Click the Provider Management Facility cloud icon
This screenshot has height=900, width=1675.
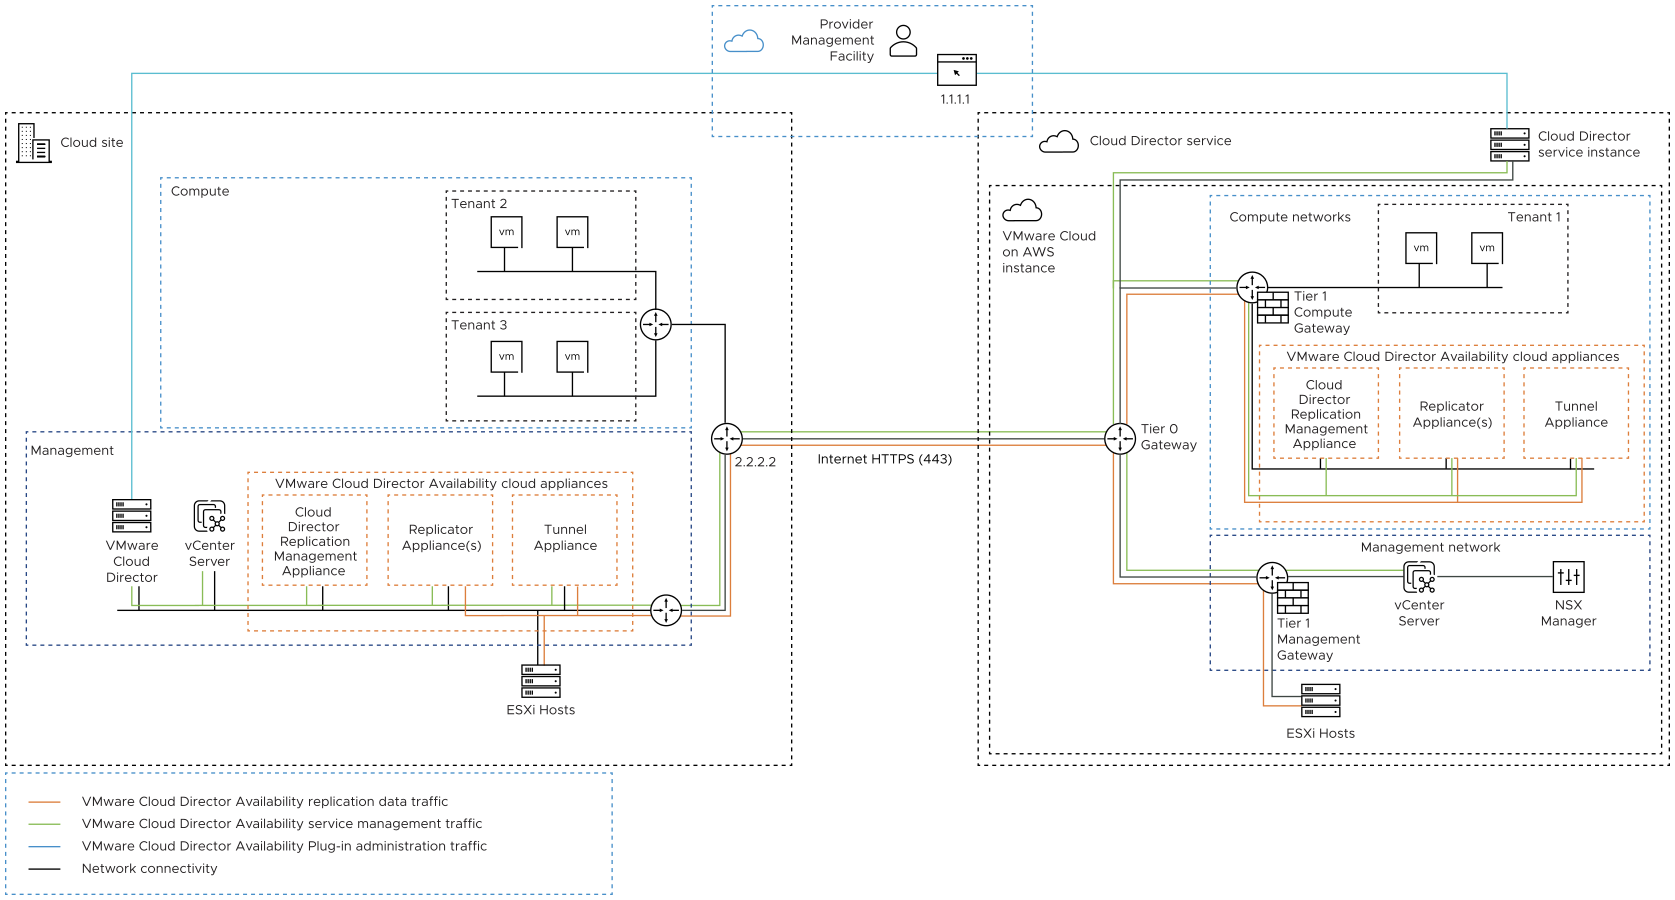click(x=744, y=41)
